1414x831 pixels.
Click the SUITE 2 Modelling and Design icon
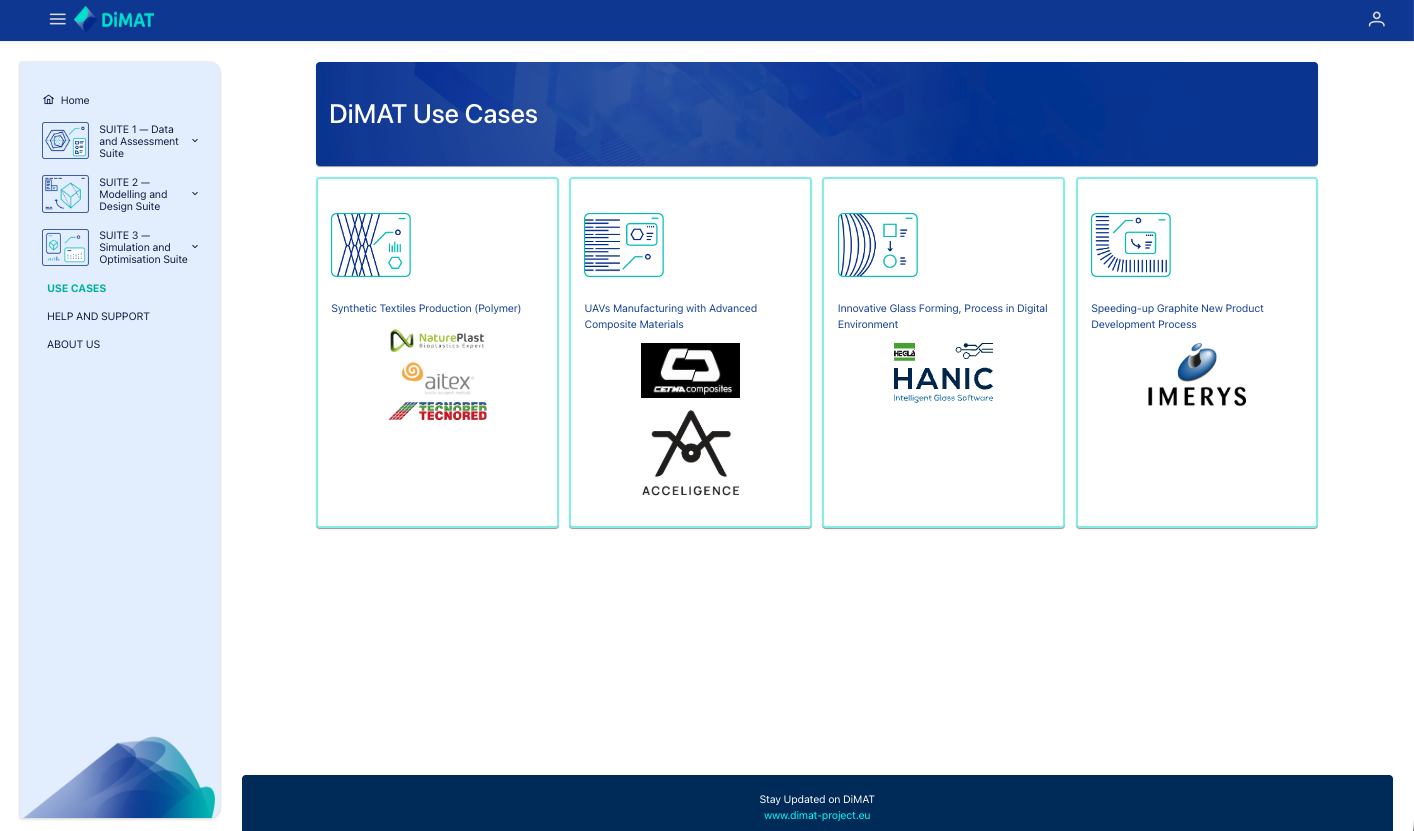coord(66,194)
